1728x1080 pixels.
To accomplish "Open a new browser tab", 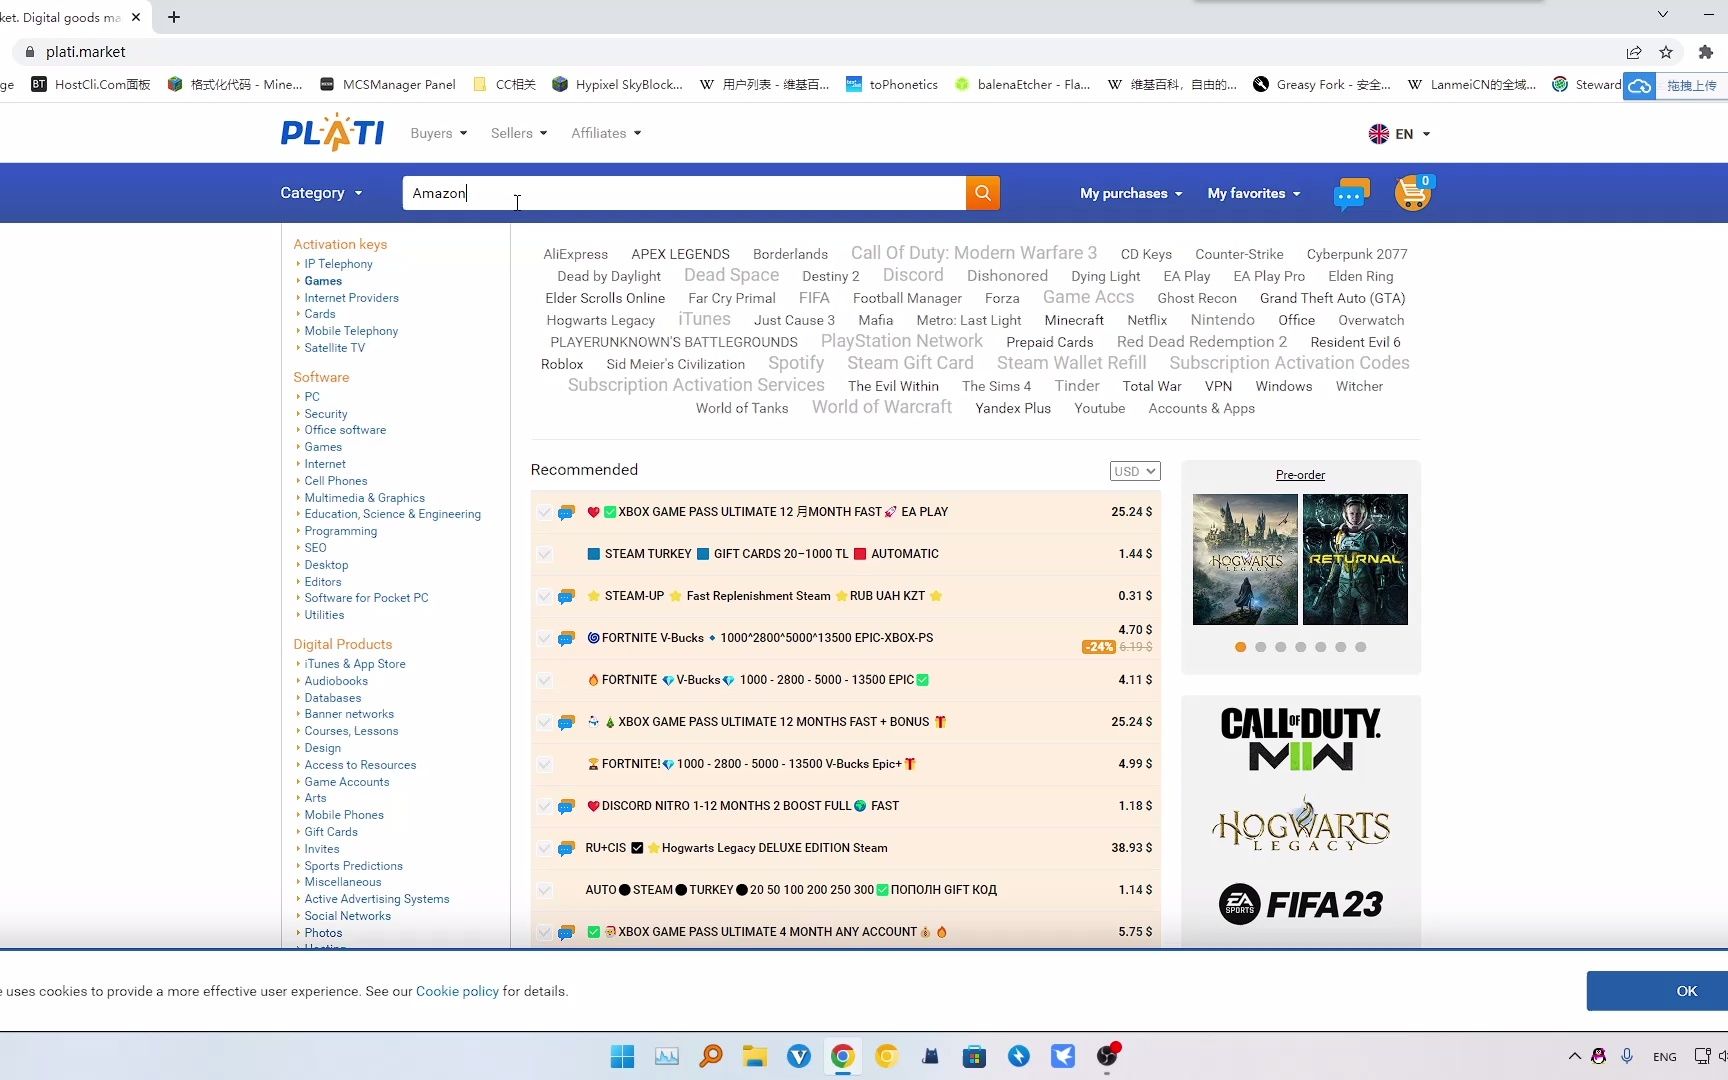I will pos(173,17).
